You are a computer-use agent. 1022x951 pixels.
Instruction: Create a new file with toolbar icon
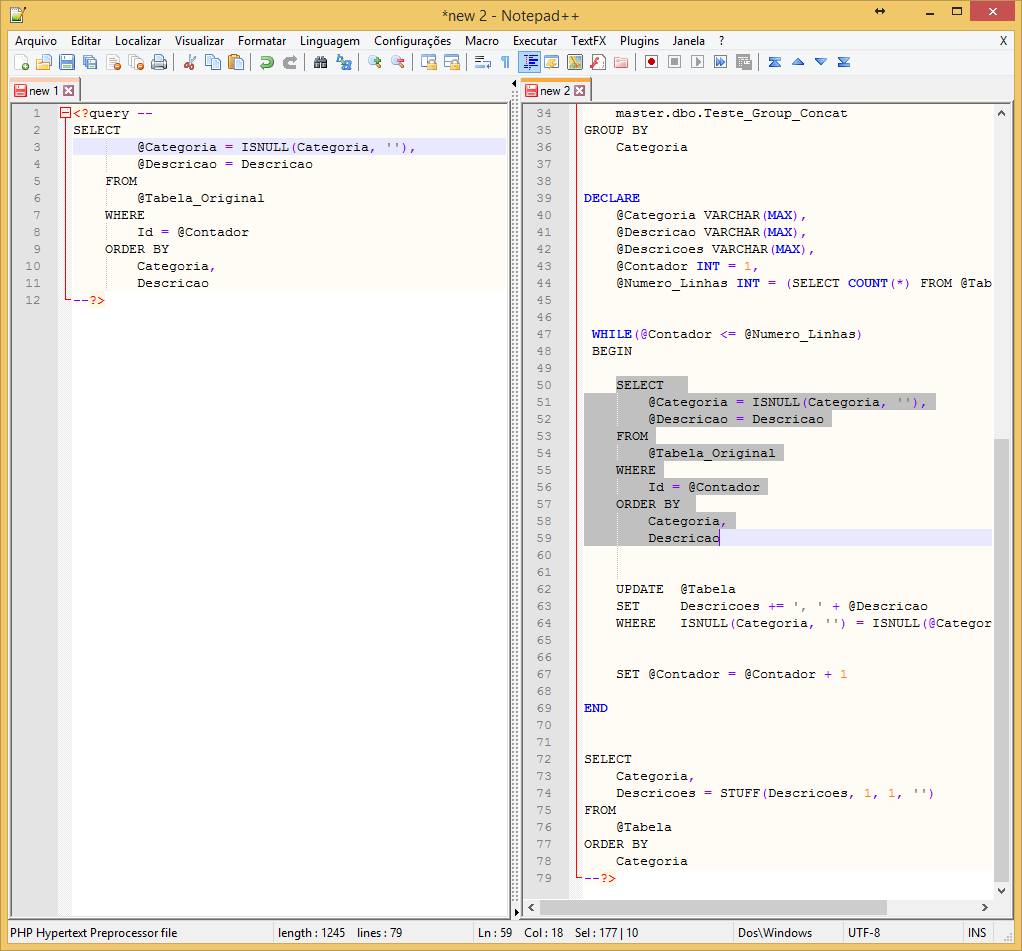click(x=21, y=63)
